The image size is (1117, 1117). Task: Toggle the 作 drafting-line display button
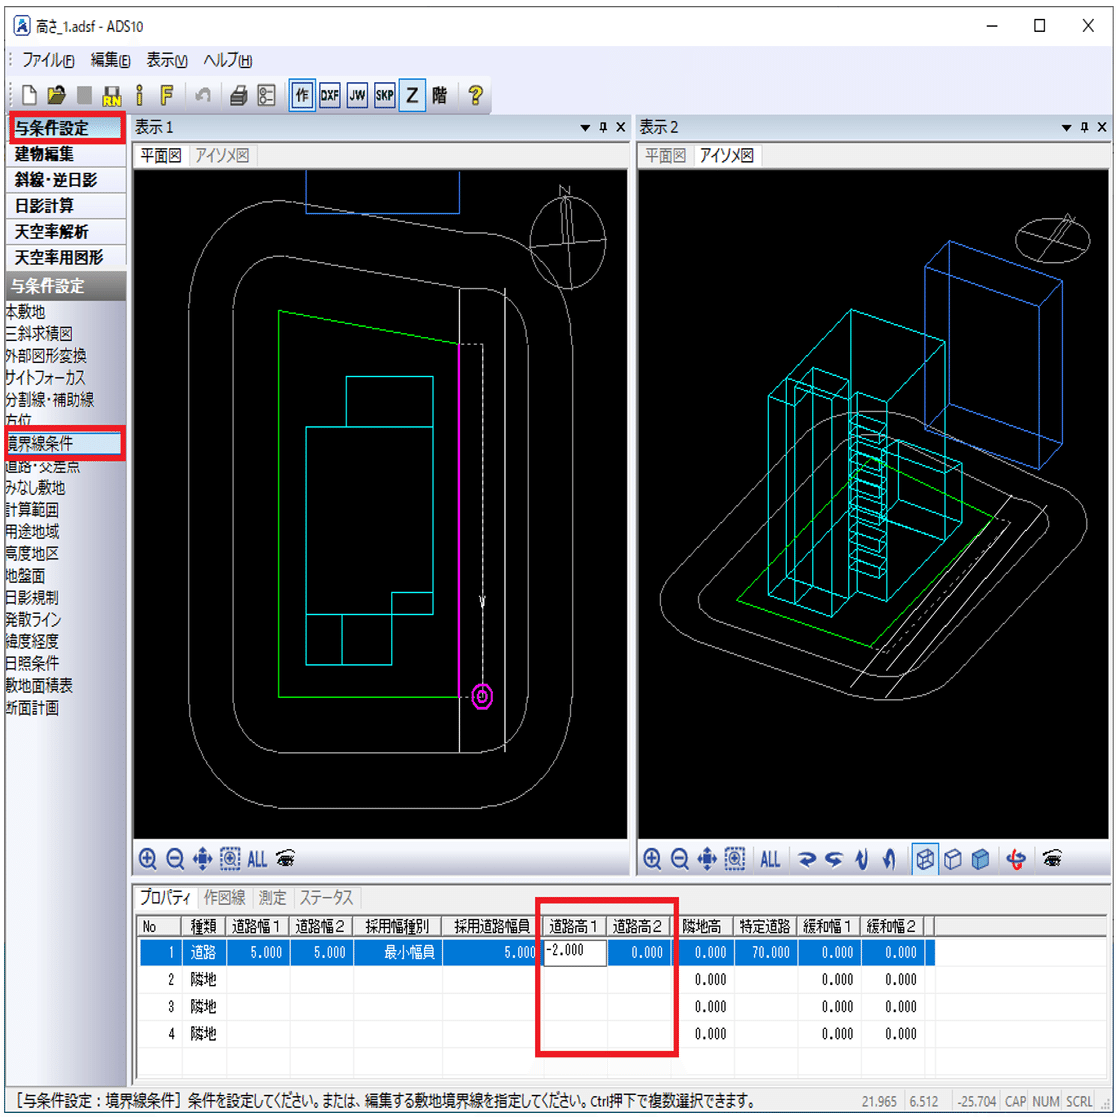(302, 95)
